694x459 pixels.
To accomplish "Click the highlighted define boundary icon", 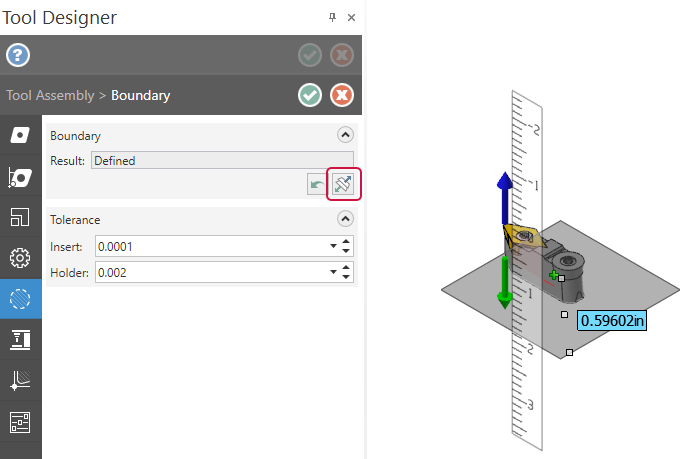I will [x=343, y=184].
